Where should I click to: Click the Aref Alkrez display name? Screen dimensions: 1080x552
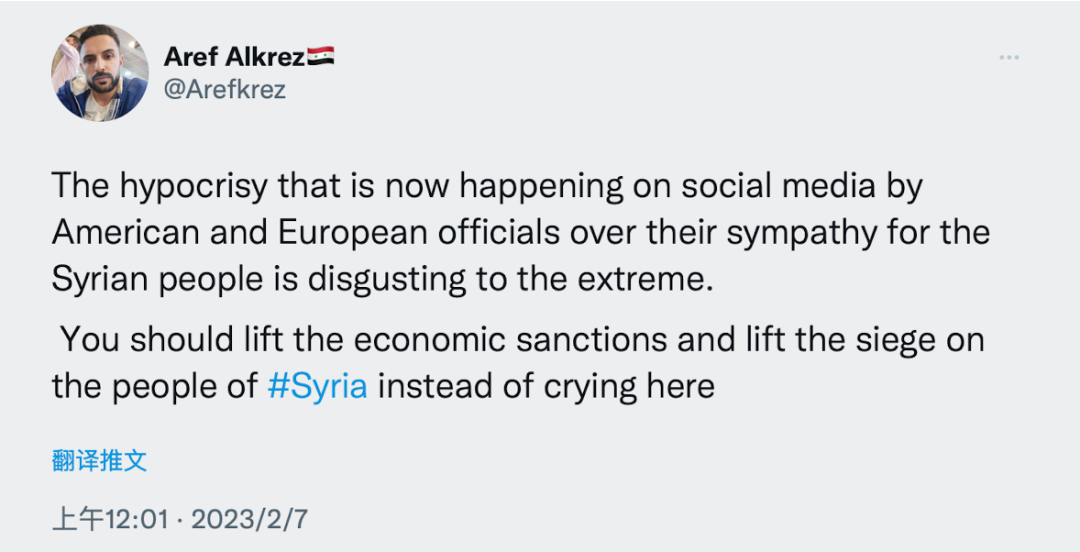point(233,57)
